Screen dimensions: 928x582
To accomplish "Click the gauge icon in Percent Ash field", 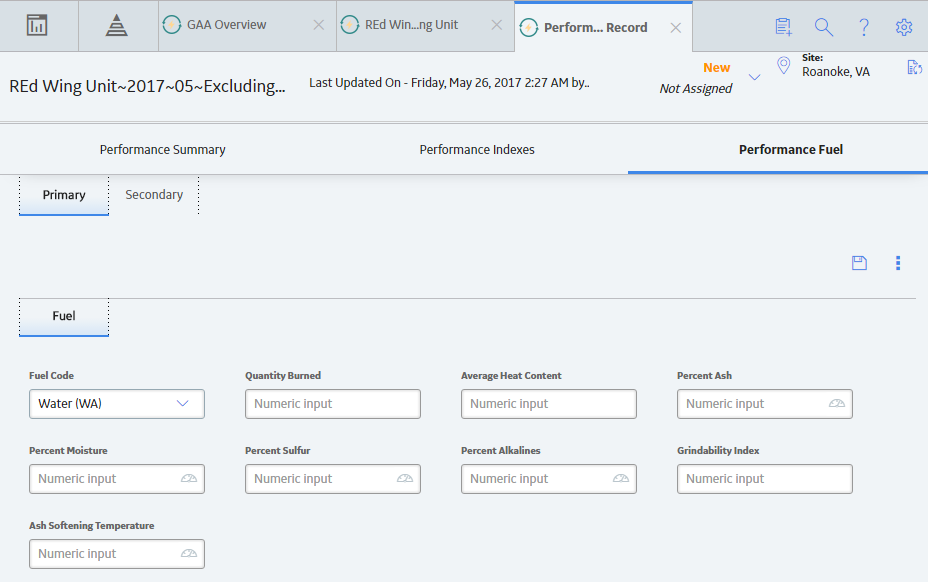I will (837, 404).
